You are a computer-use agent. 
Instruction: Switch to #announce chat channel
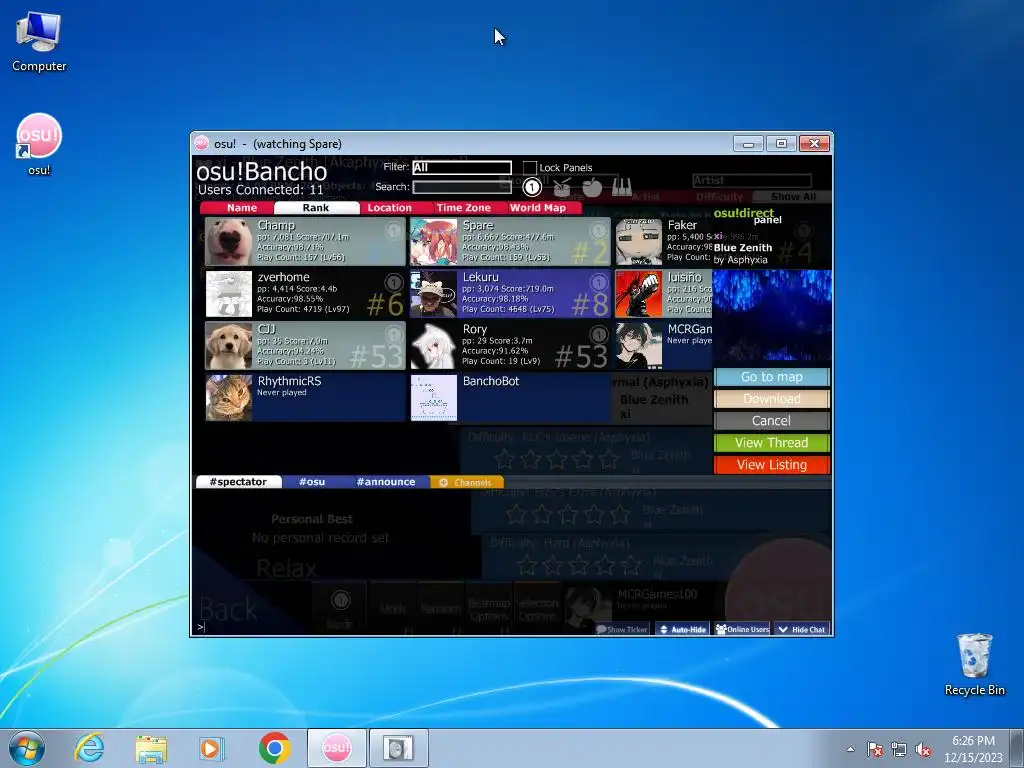click(386, 482)
